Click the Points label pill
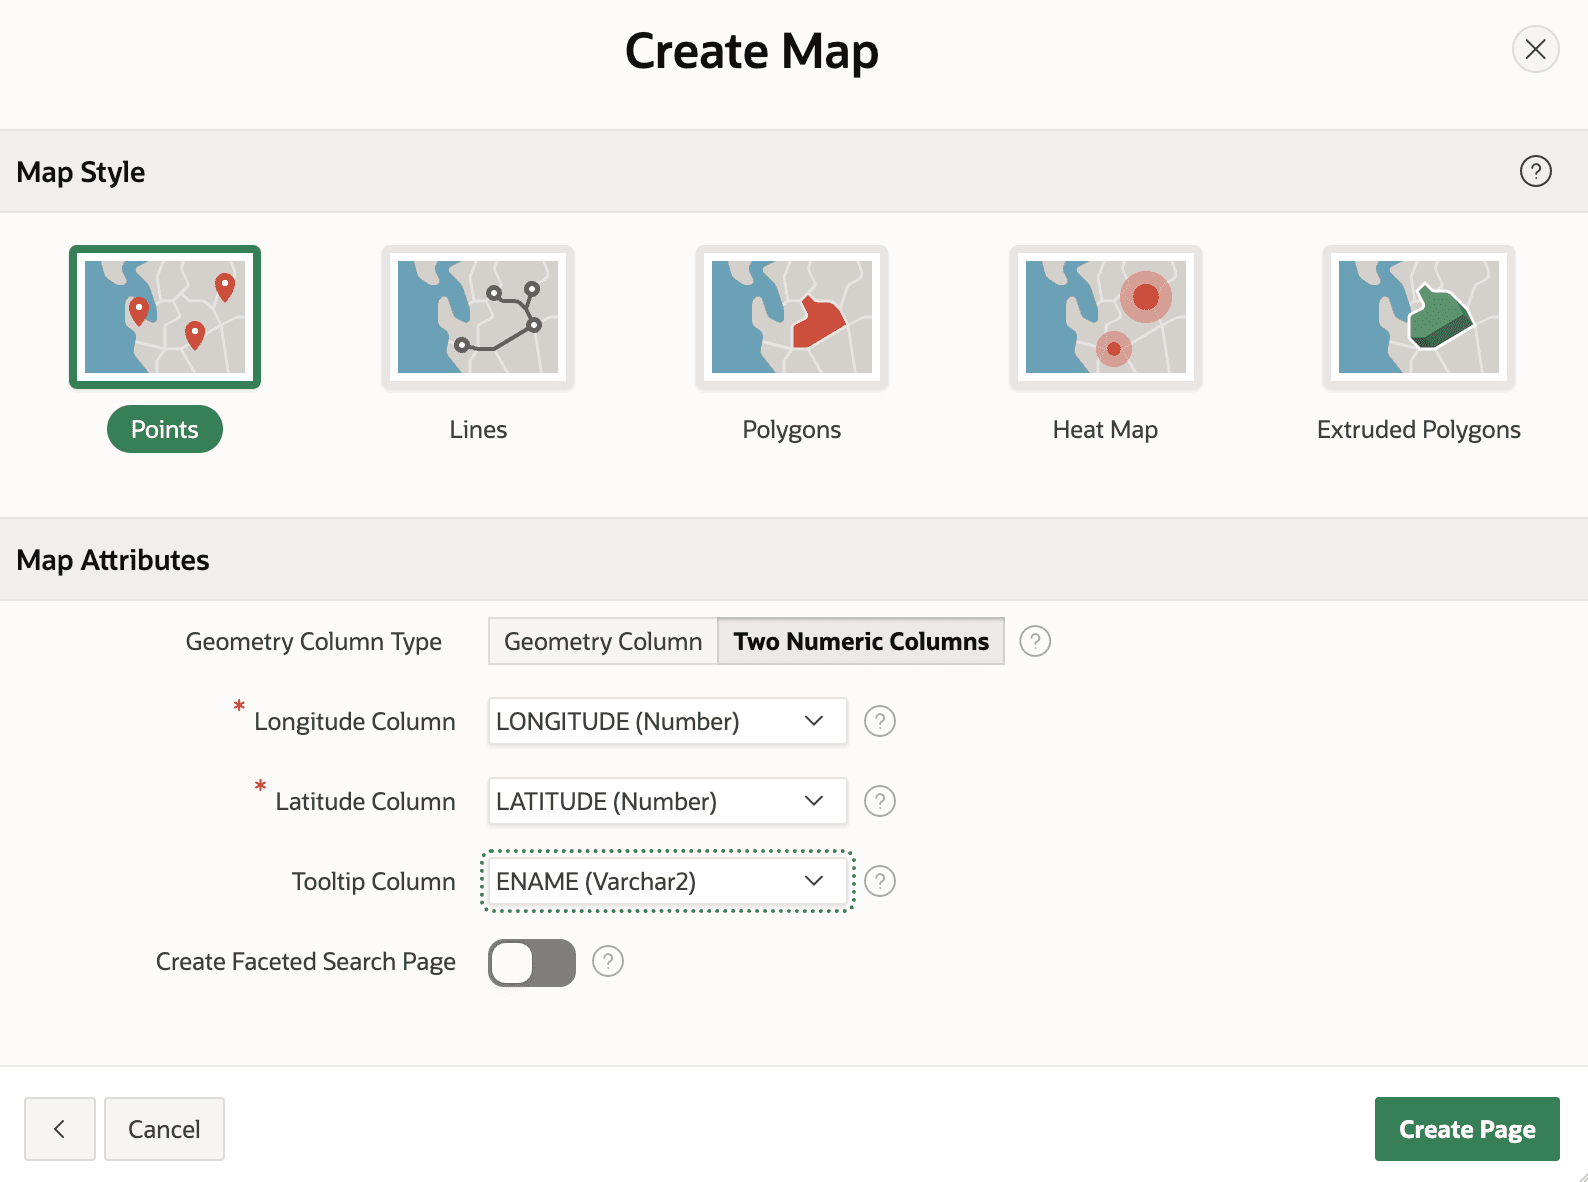Screen dimensions: 1588x1182 point(165,429)
